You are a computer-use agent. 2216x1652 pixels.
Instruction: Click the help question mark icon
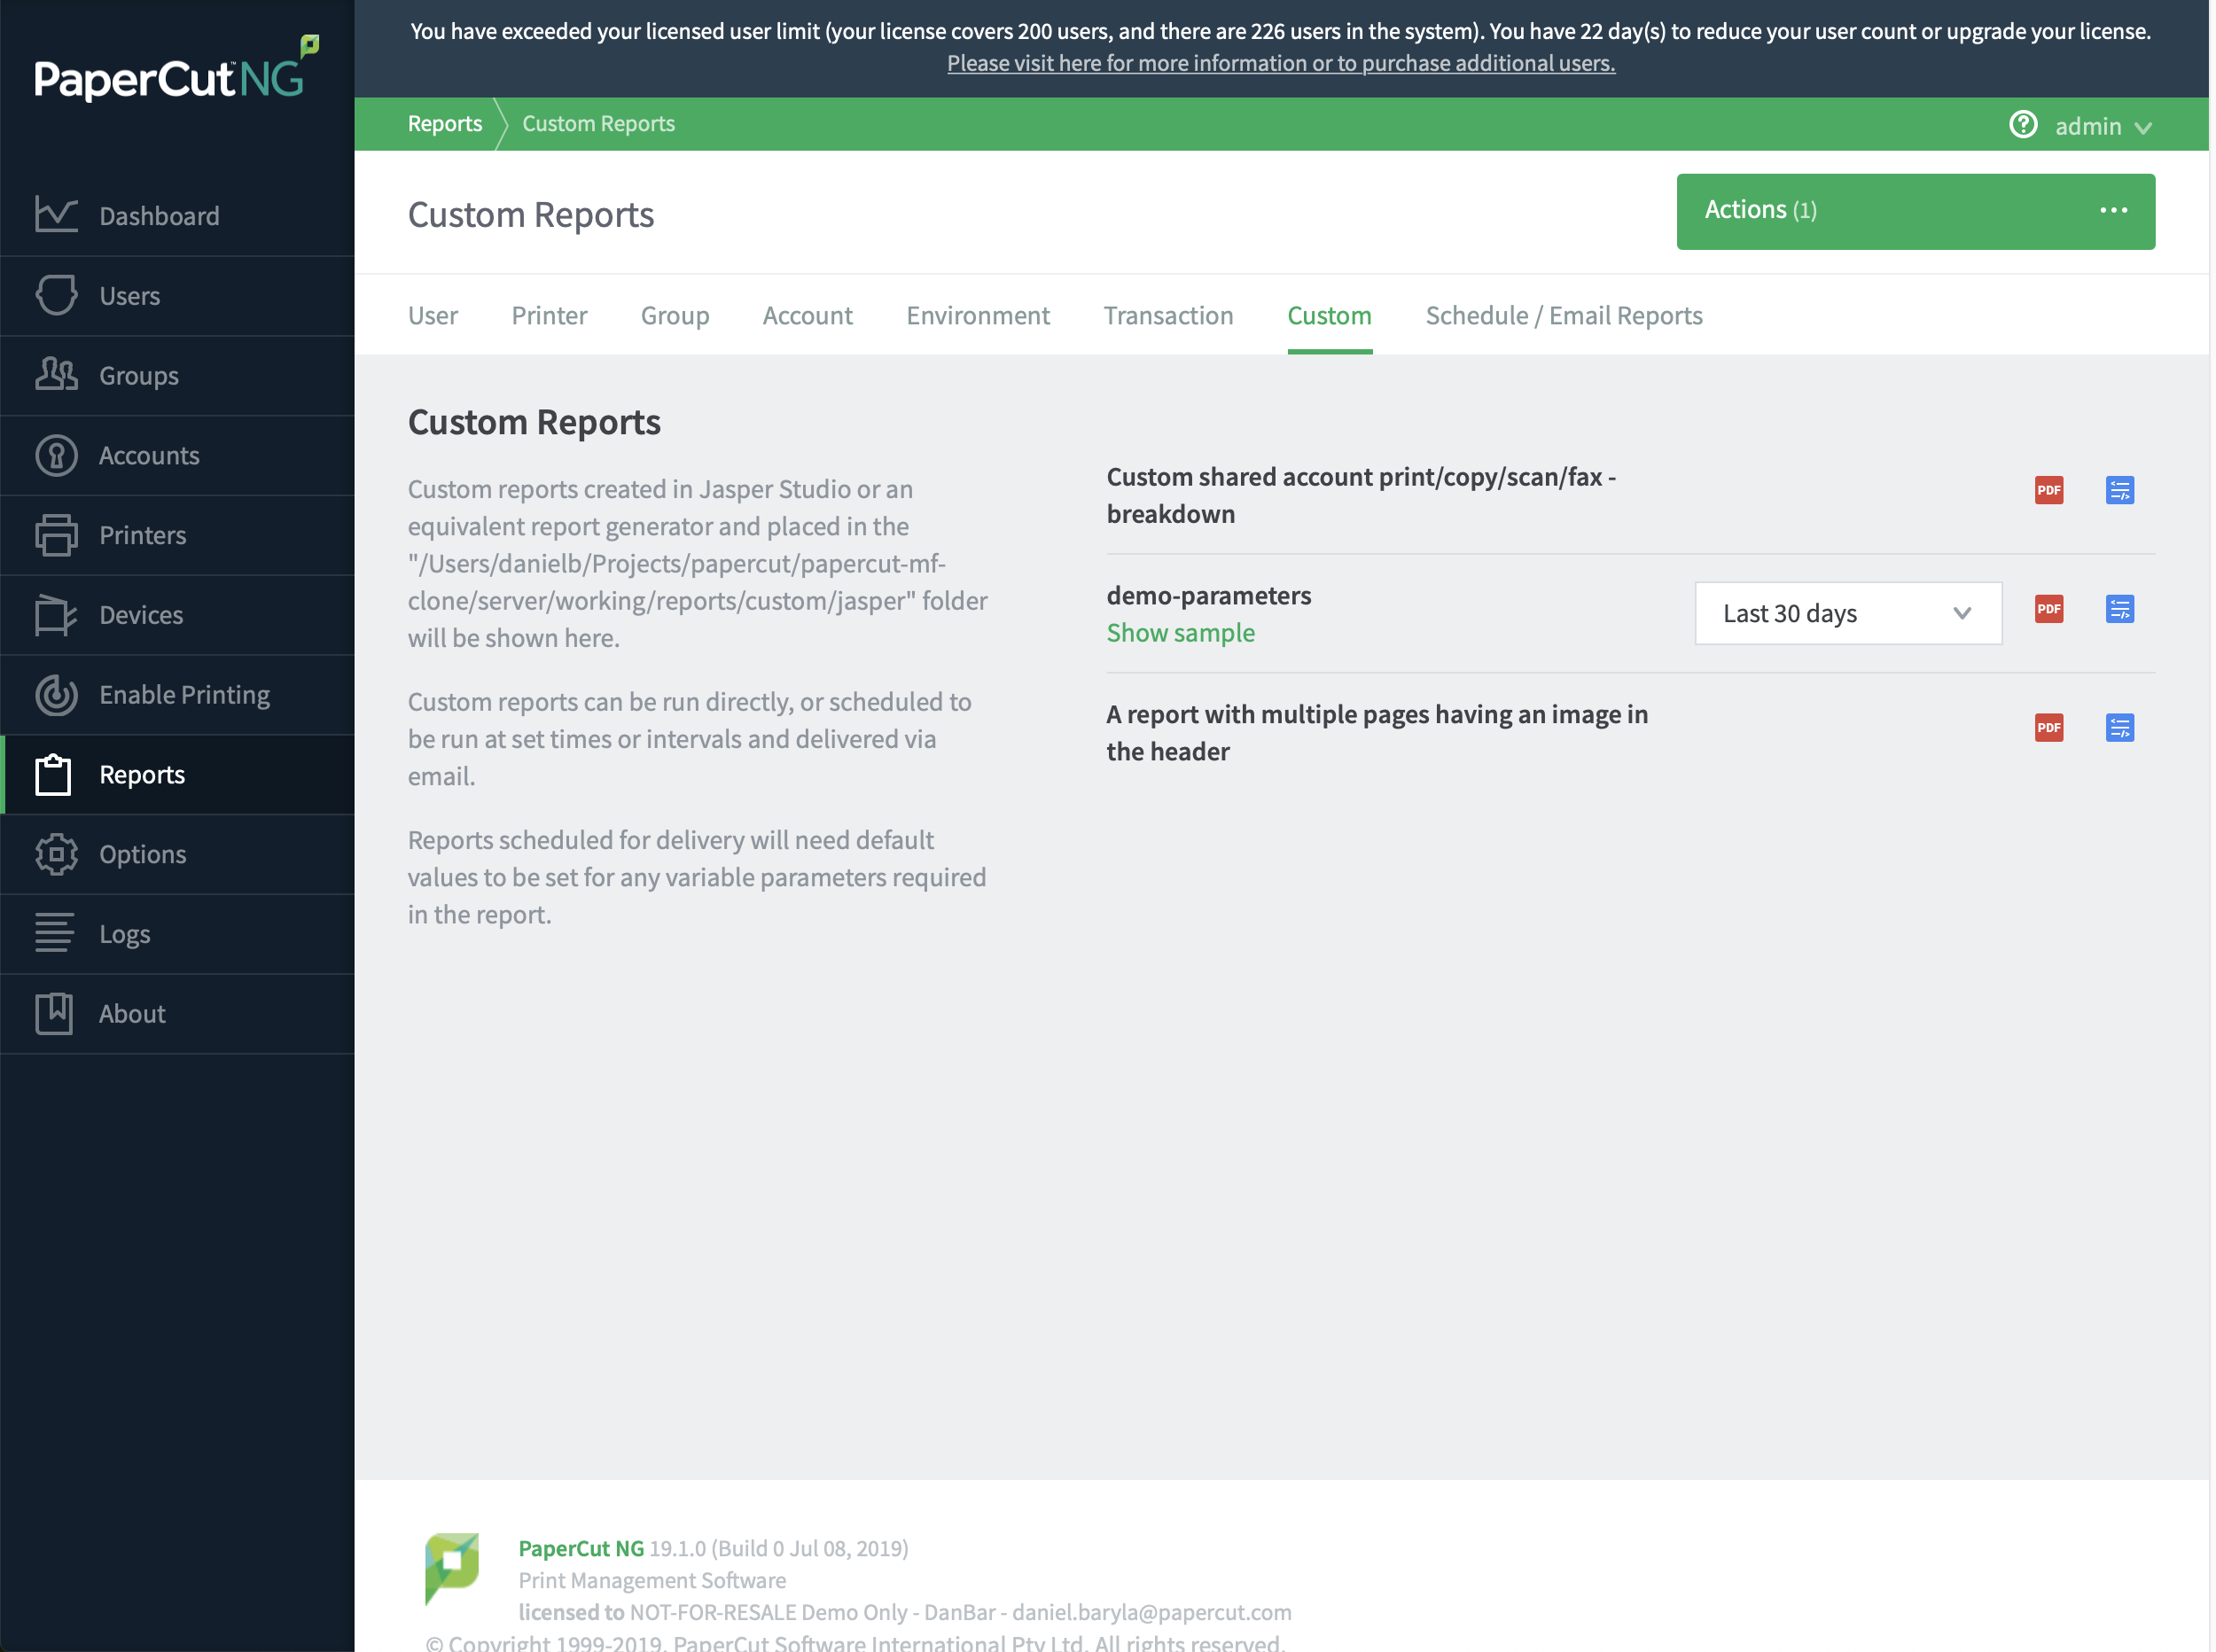coord(2023,124)
